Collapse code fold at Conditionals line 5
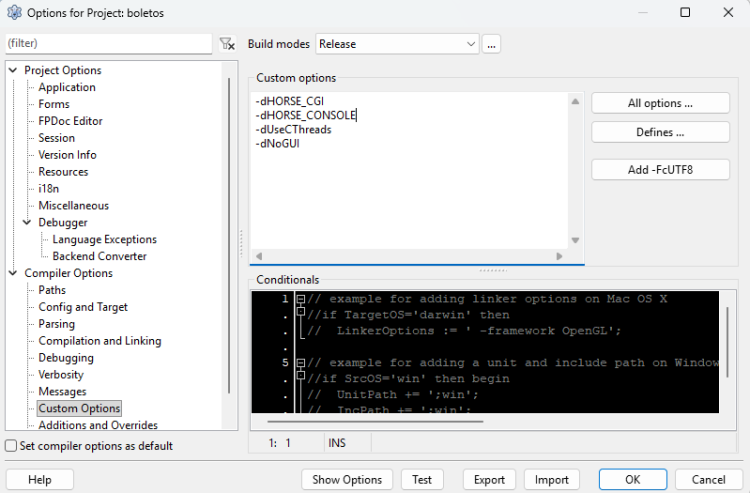The width and height of the screenshot is (750, 493). [x=301, y=363]
